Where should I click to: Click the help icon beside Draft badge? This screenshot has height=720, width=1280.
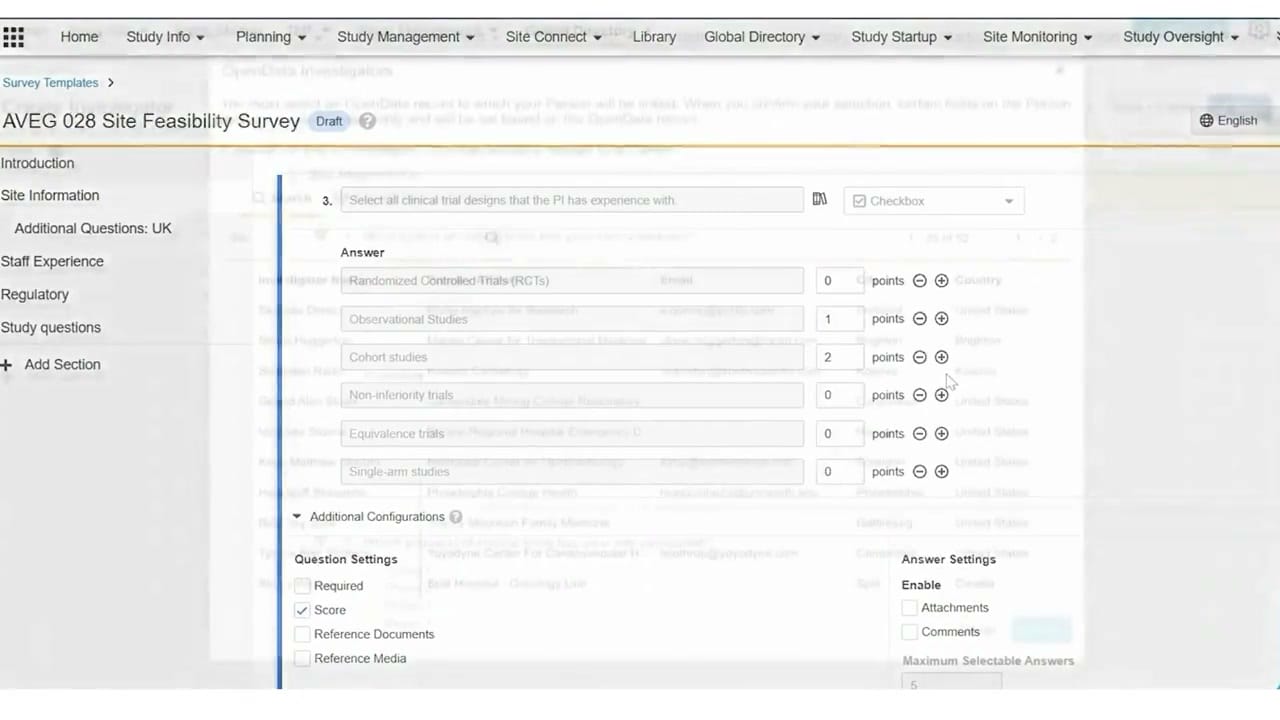367,121
